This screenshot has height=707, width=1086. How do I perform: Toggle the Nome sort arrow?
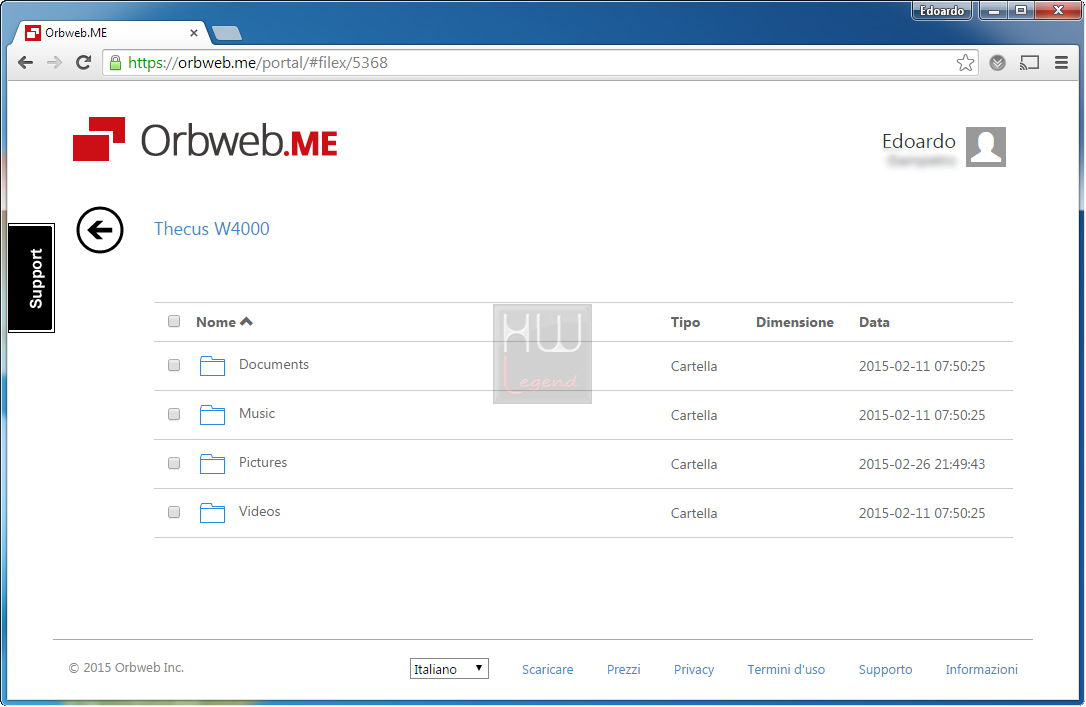click(246, 321)
